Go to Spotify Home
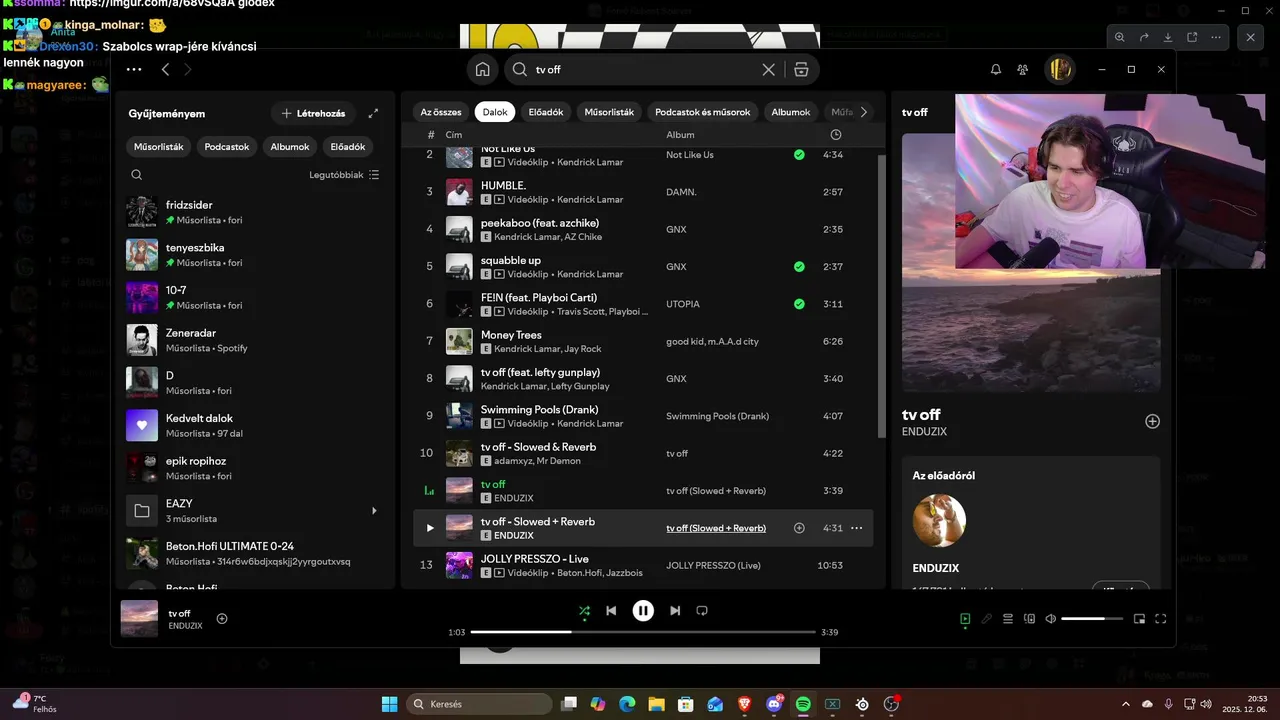The width and height of the screenshot is (1280, 720). click(483, 70)
